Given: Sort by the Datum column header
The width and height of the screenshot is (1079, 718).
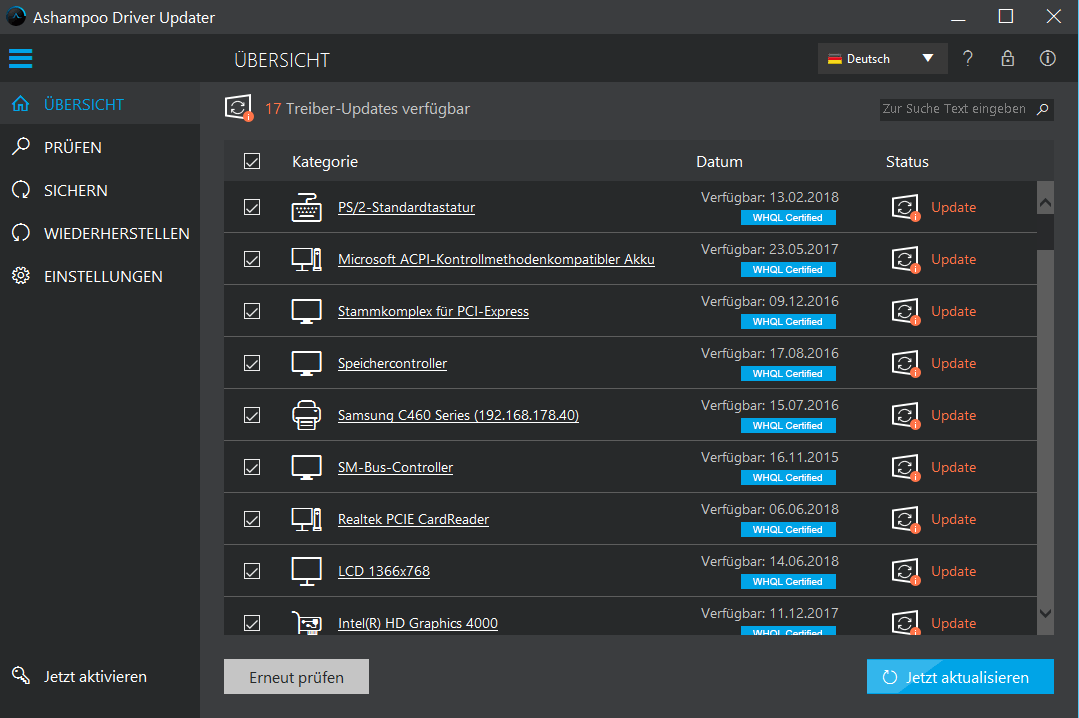Looking at the screenshot, I should click(x=719, y=162).
